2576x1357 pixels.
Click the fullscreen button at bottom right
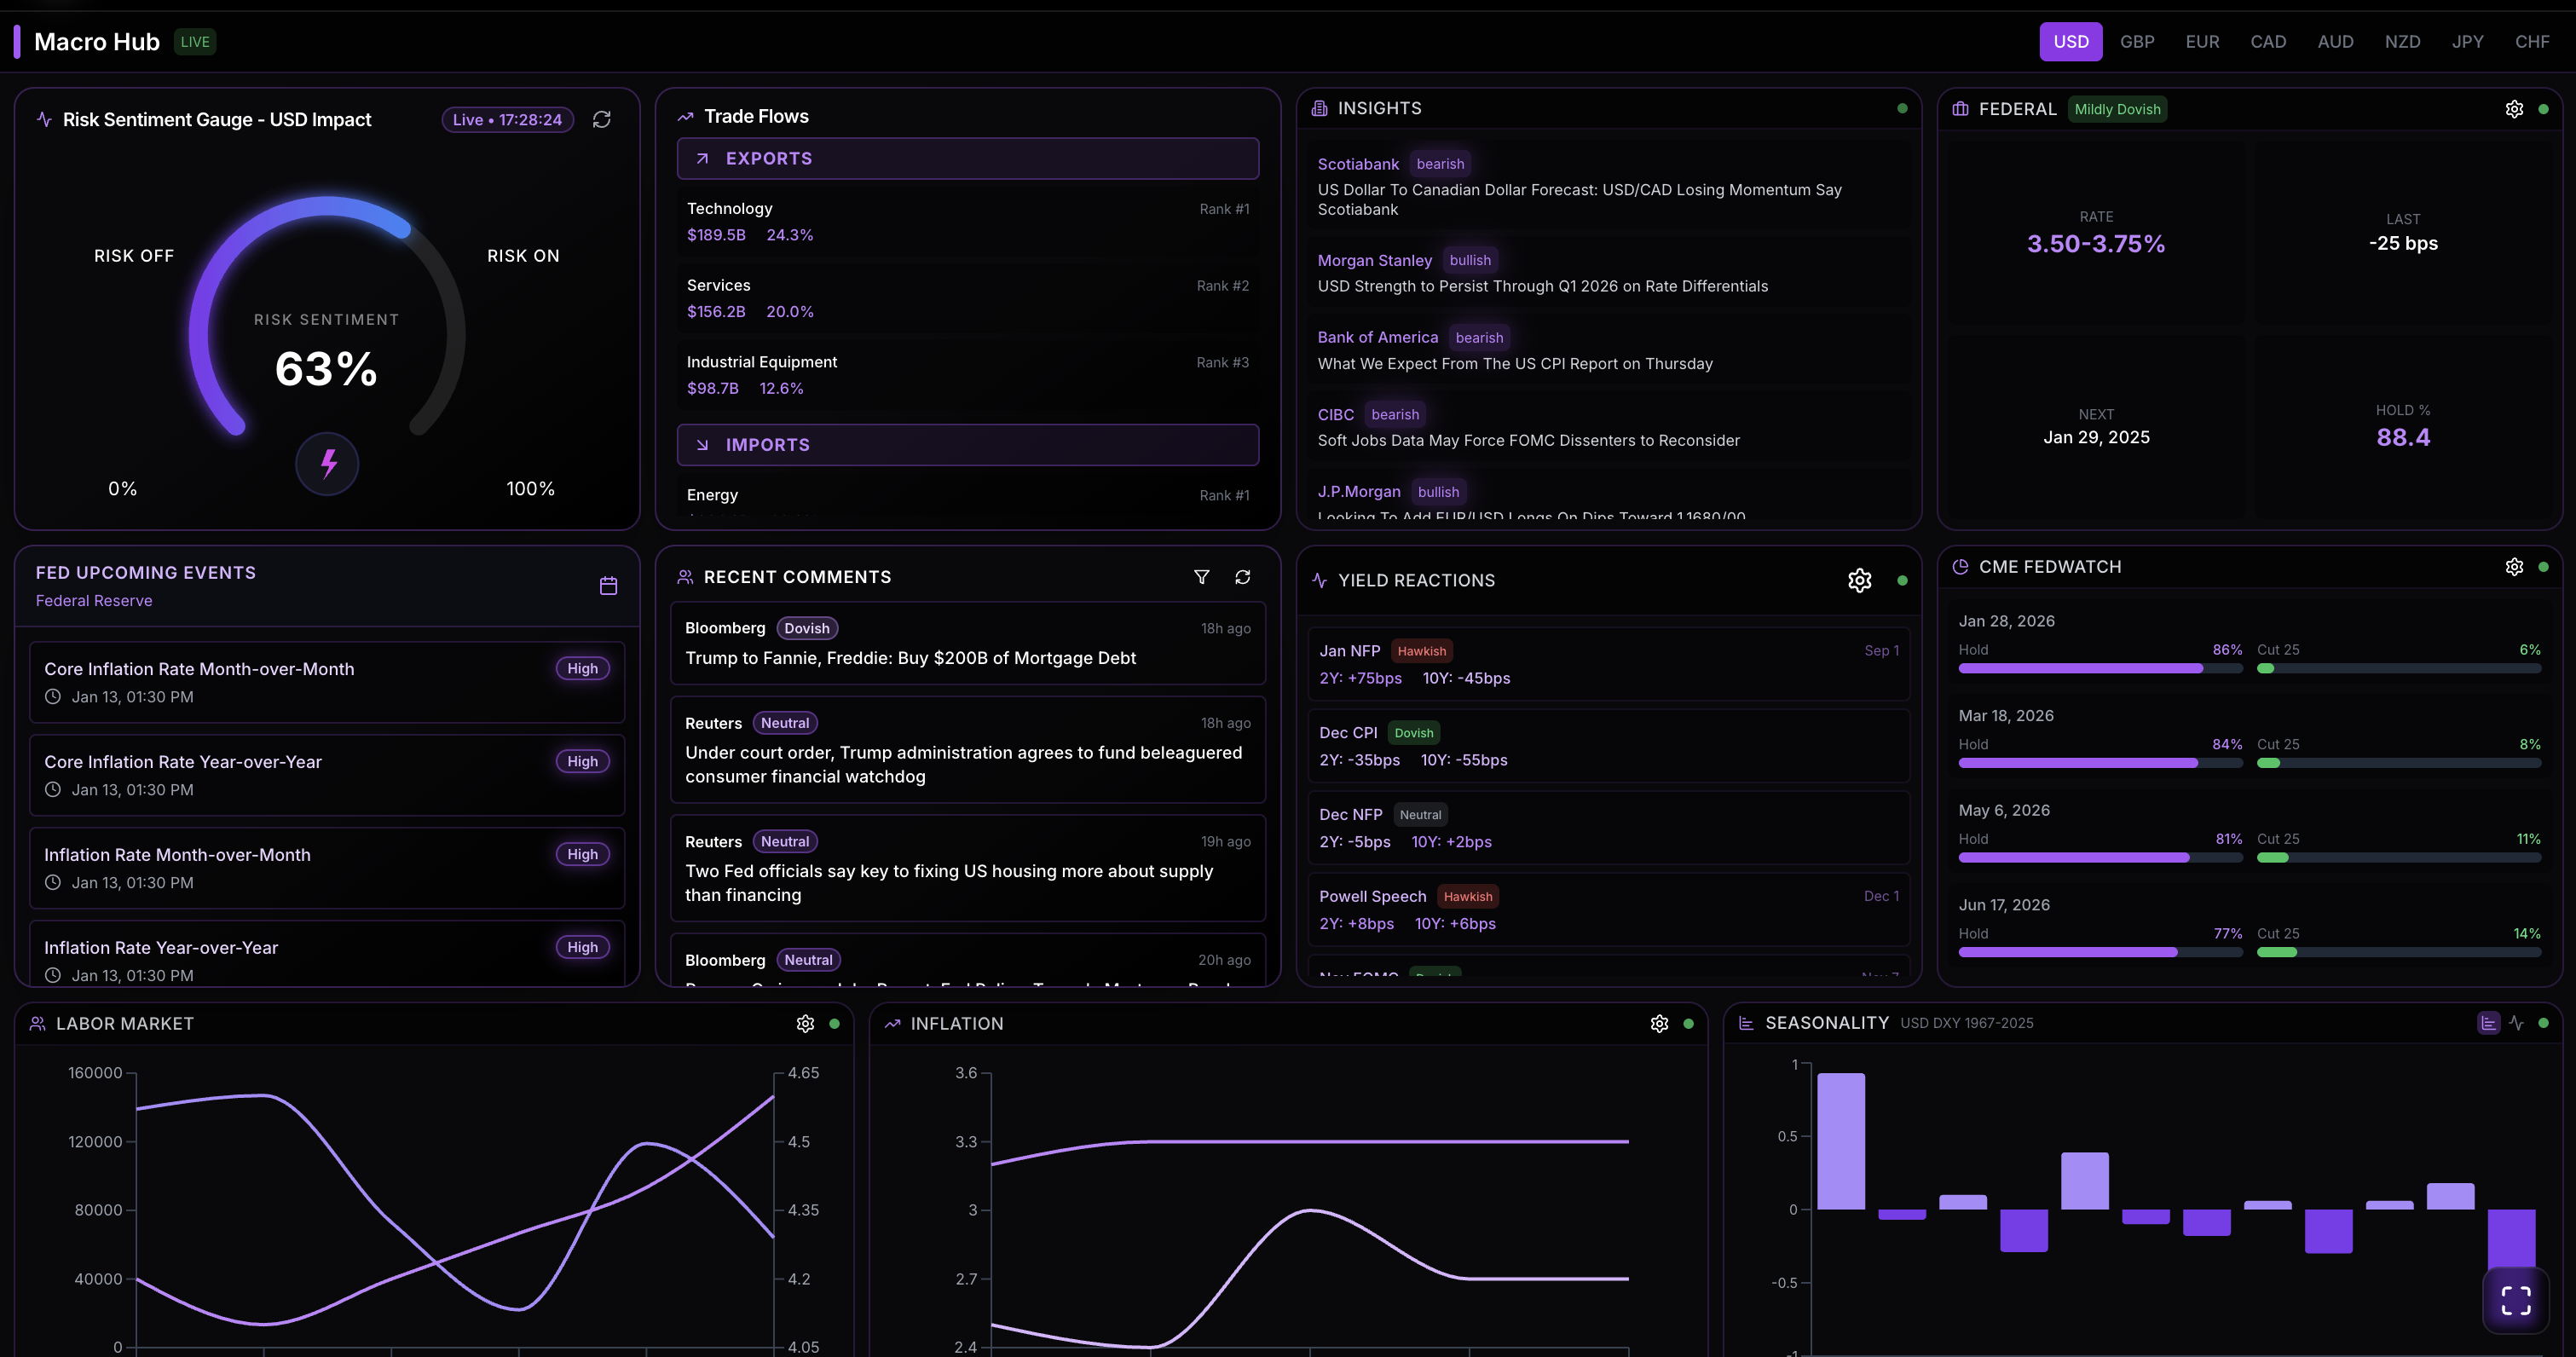coord(2516,1299)
